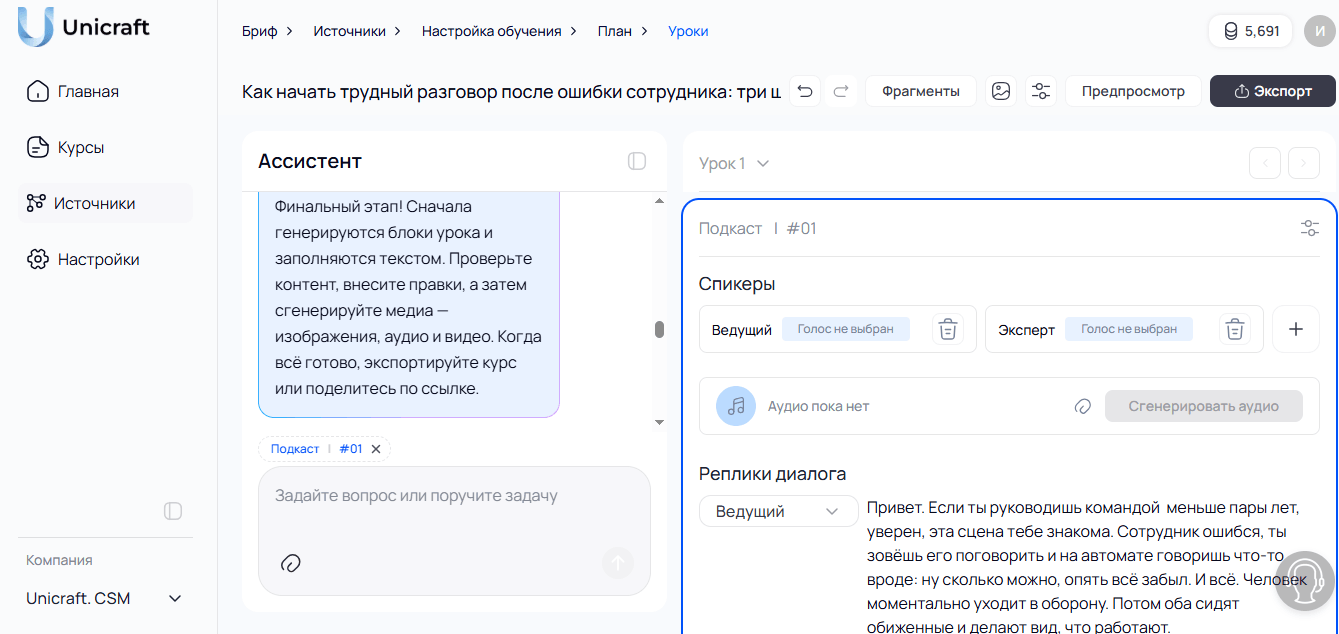The image size is (1339, 634).
Task: Go to Курсы in the sidebar
Action: (x=65, y=147)
